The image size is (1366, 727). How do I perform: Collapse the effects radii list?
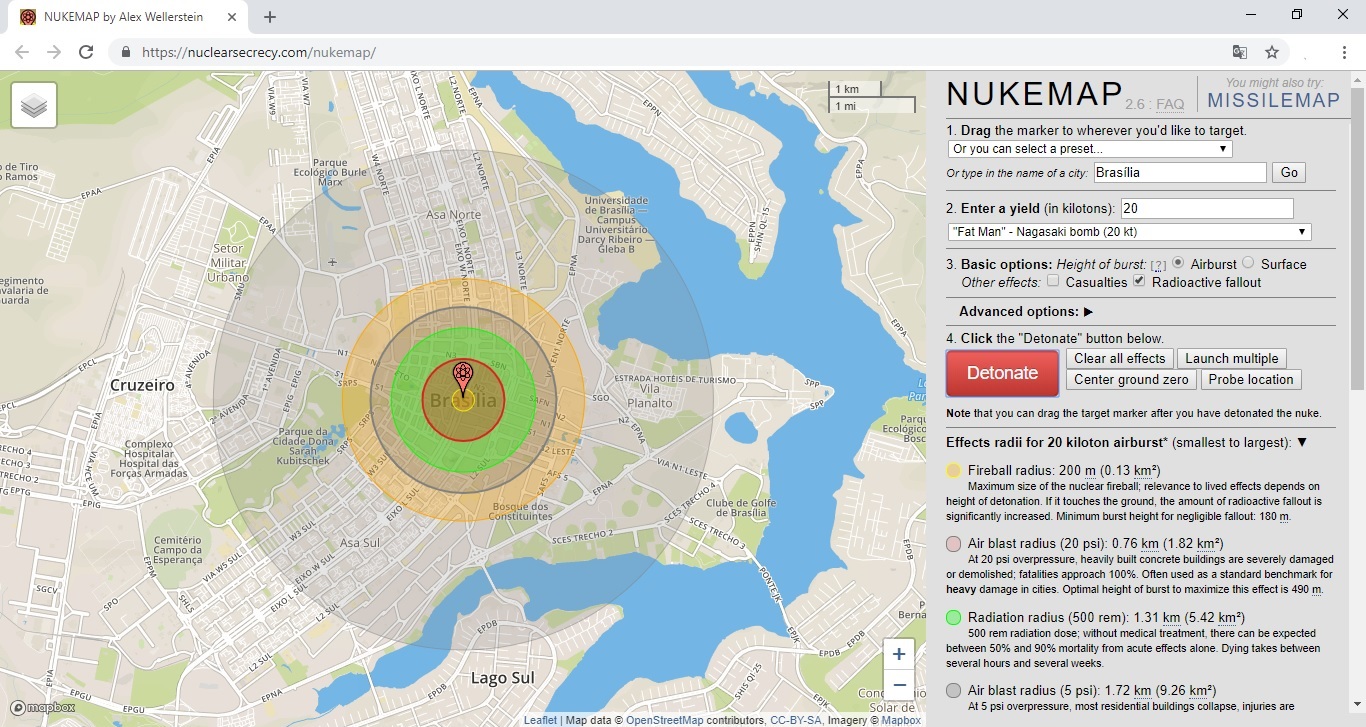[x=1302, y=442]
